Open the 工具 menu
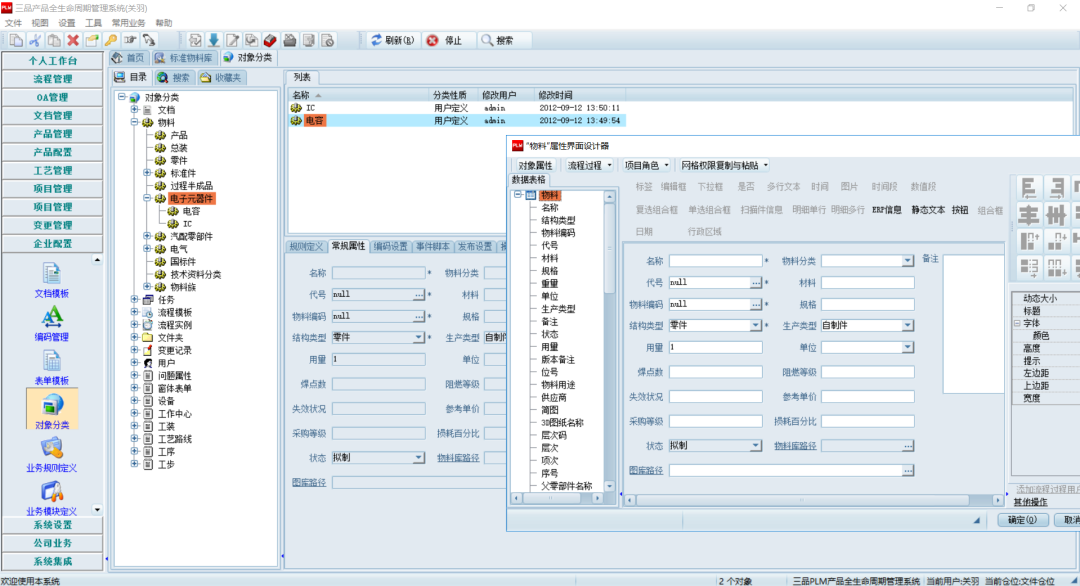Screen dimensions: 1080x586 [93, 22]
